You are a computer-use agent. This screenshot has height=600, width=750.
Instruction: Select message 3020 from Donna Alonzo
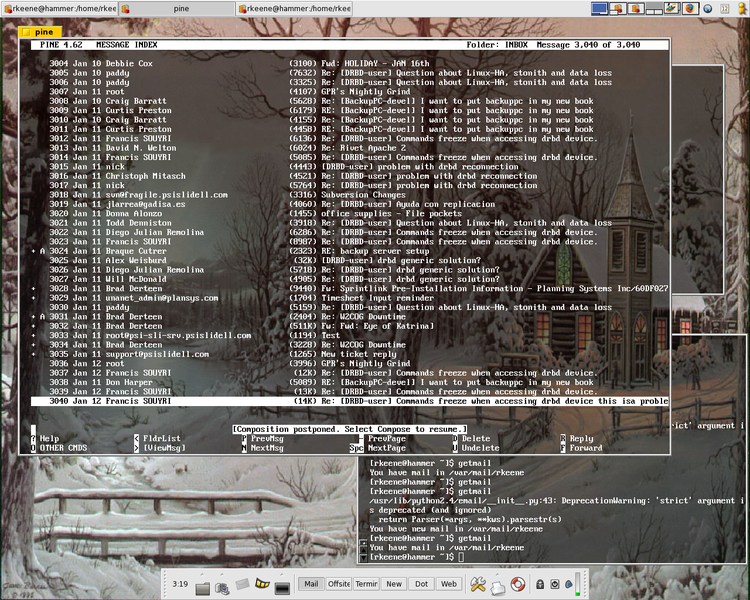pos(350,213)
